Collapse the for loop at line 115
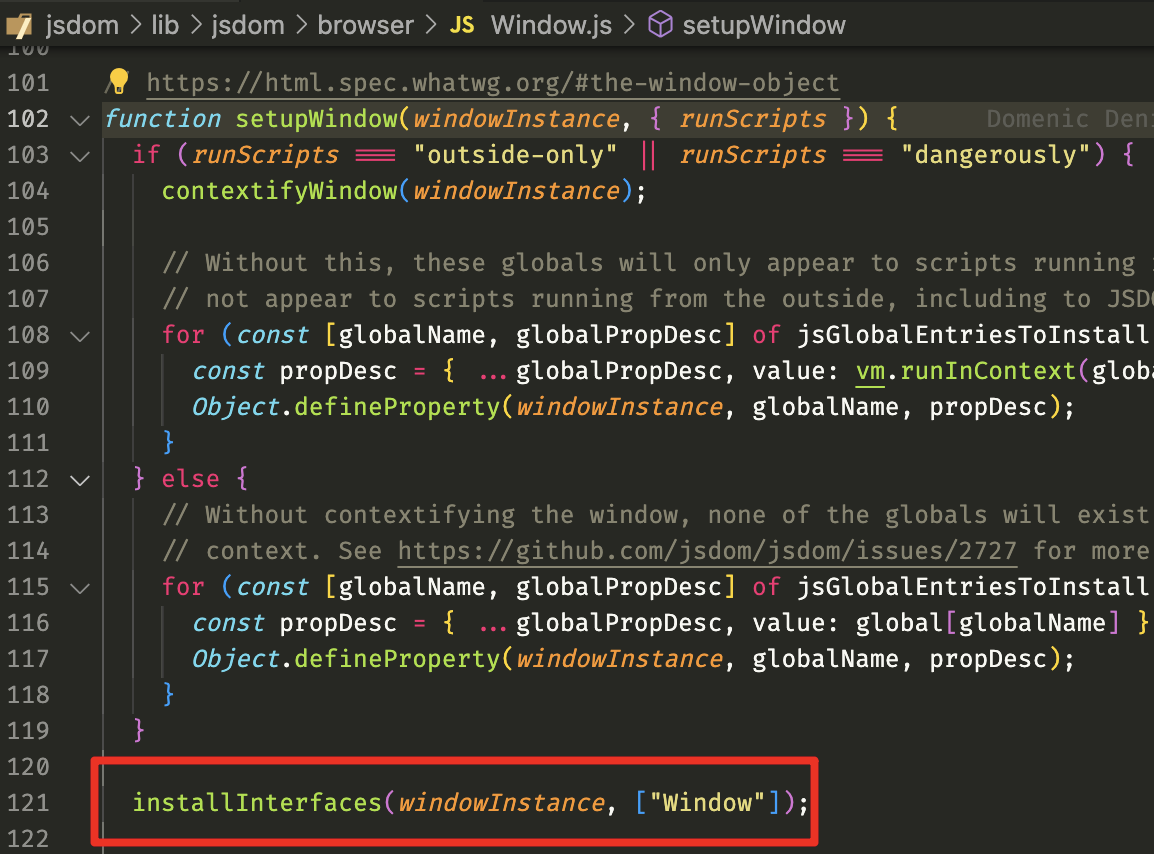Viewport: 1154px width, 854px height. pyautogui.click(x=79, y=588)
